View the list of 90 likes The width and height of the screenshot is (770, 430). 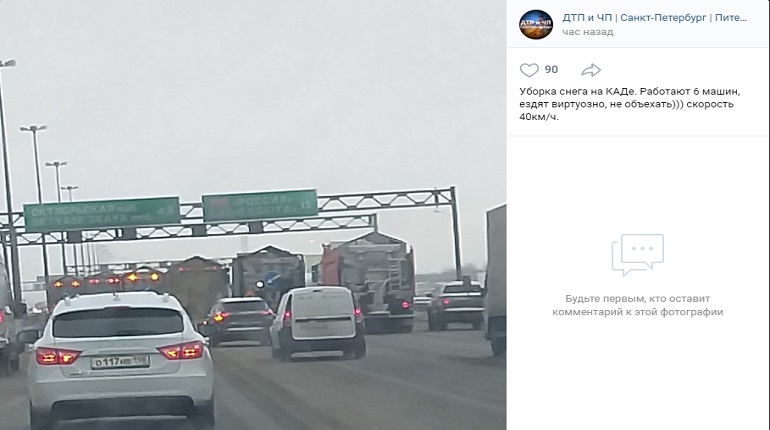(551, 70)
